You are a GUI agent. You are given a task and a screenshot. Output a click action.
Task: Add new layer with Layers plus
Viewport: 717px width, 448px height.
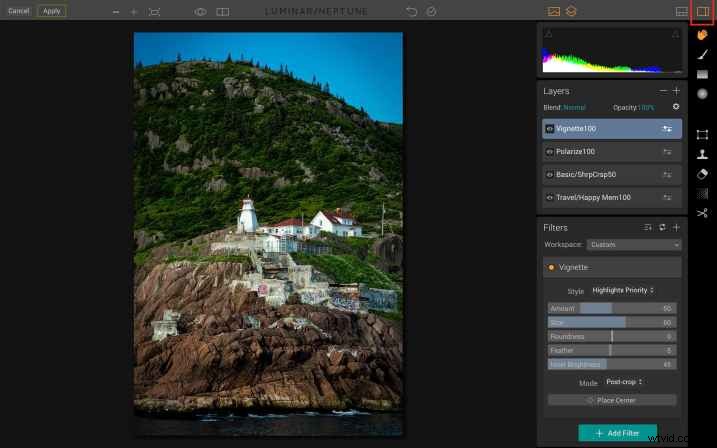(676, 91)
